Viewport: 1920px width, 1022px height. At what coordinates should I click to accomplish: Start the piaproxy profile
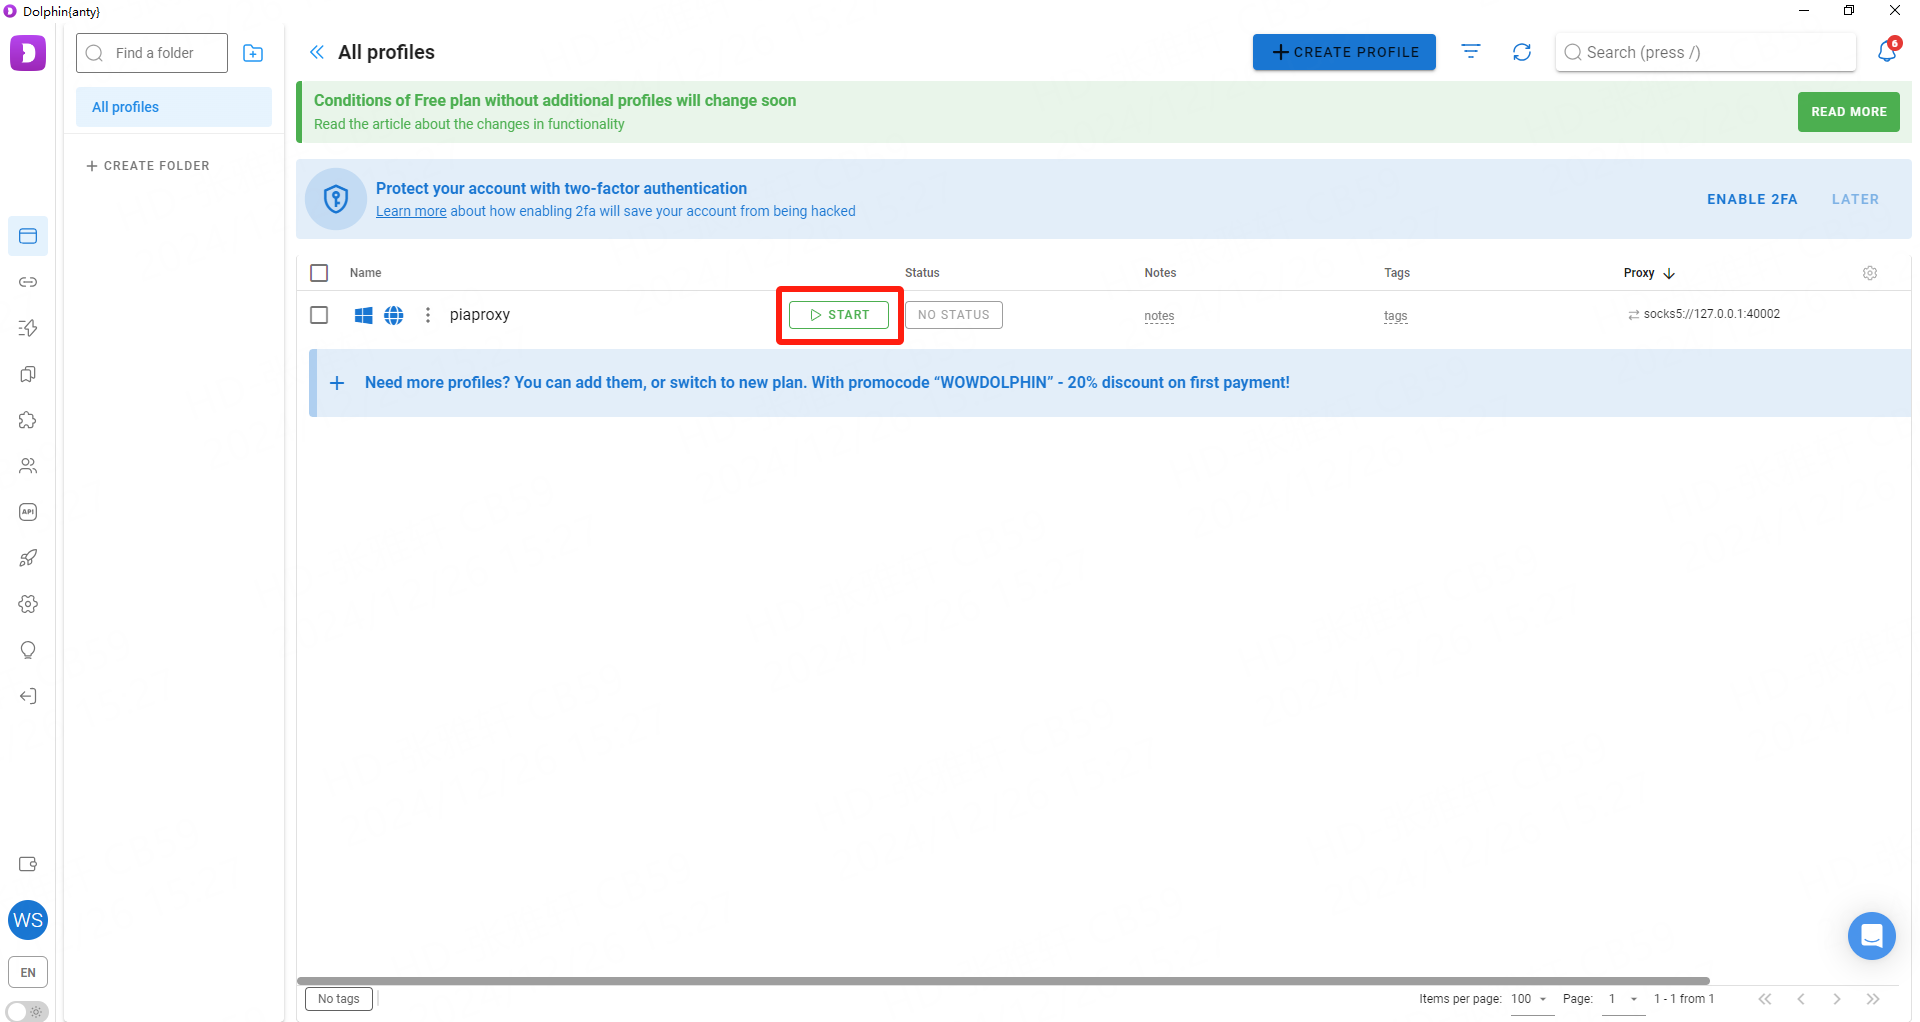838,315
